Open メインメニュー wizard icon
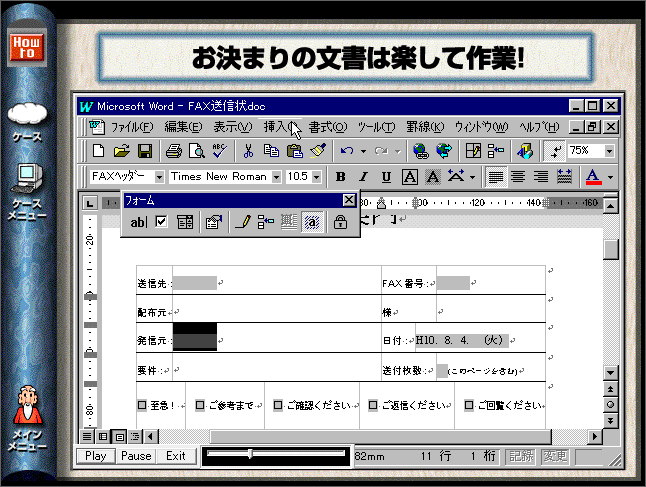The height and width of the screenshot is (487, 646). [x=28, y=405]
